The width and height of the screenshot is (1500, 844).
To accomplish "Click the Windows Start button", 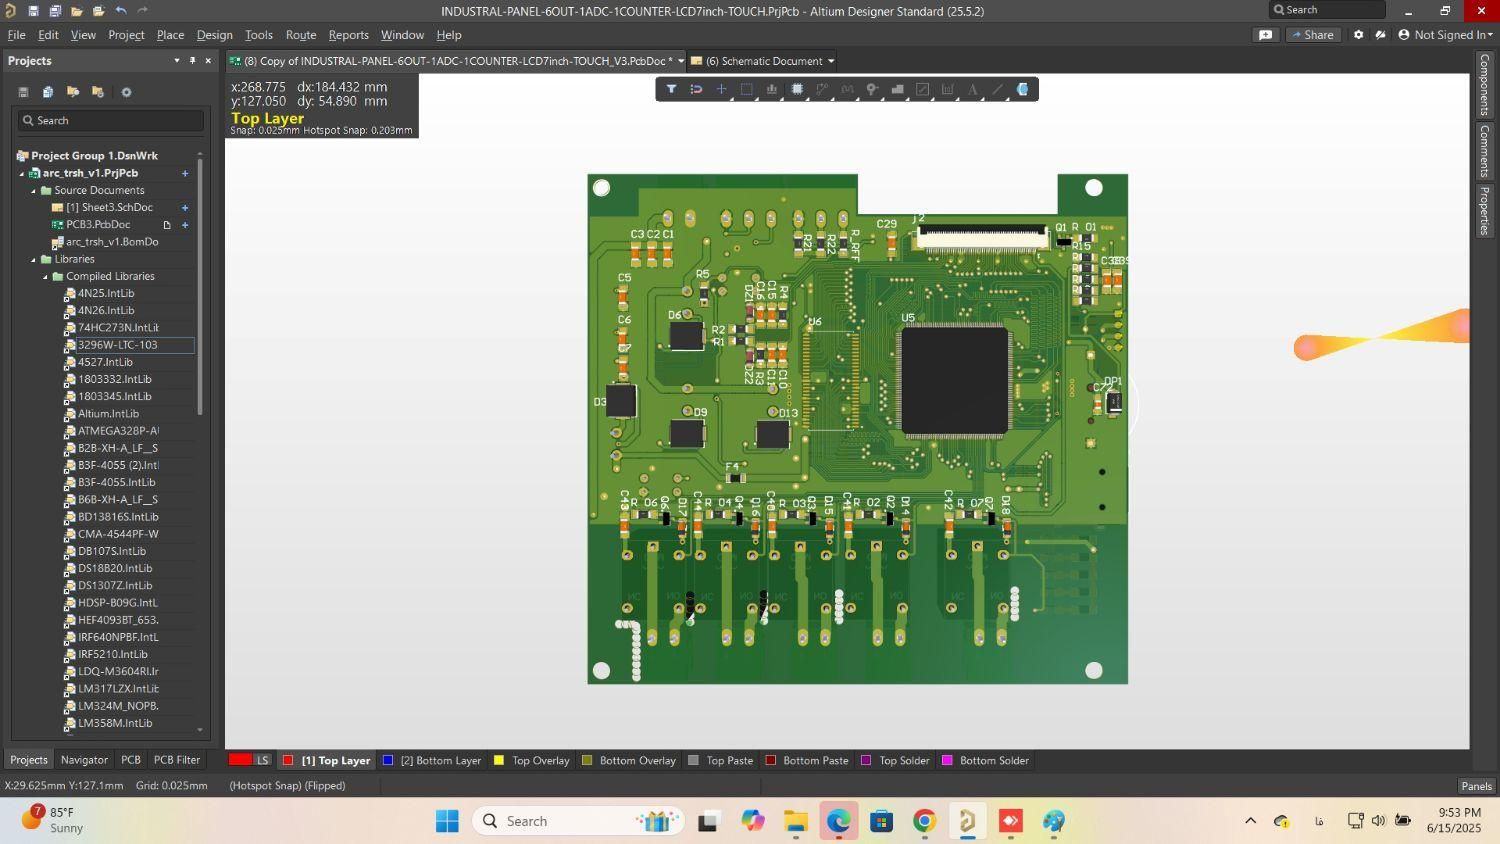I will [x=447, y=821].
